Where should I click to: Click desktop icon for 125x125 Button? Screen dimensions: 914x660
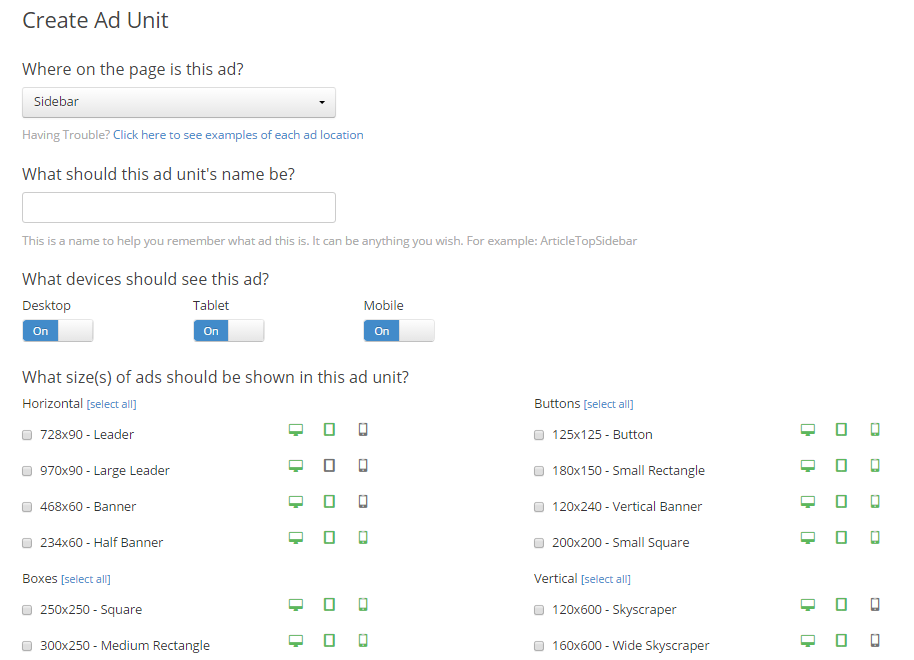(x=807, y=430)
